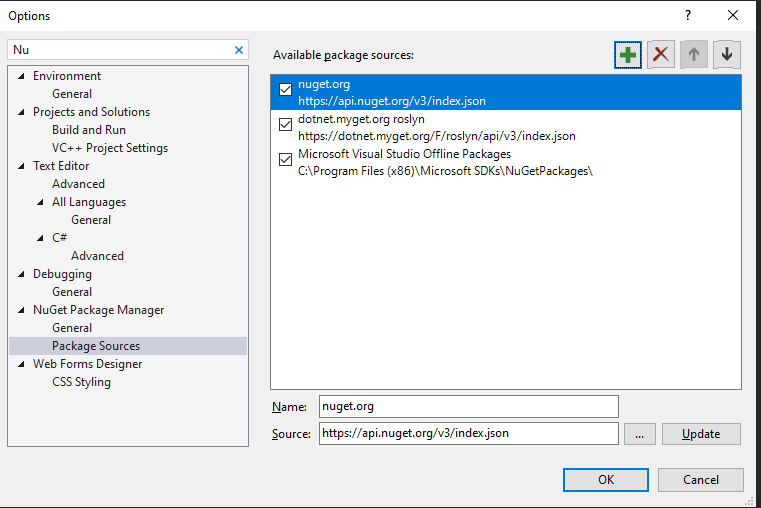Collapse the Text Editor tree node
The width and height of the screenshot is (761, 508).
tap(22, 166)
